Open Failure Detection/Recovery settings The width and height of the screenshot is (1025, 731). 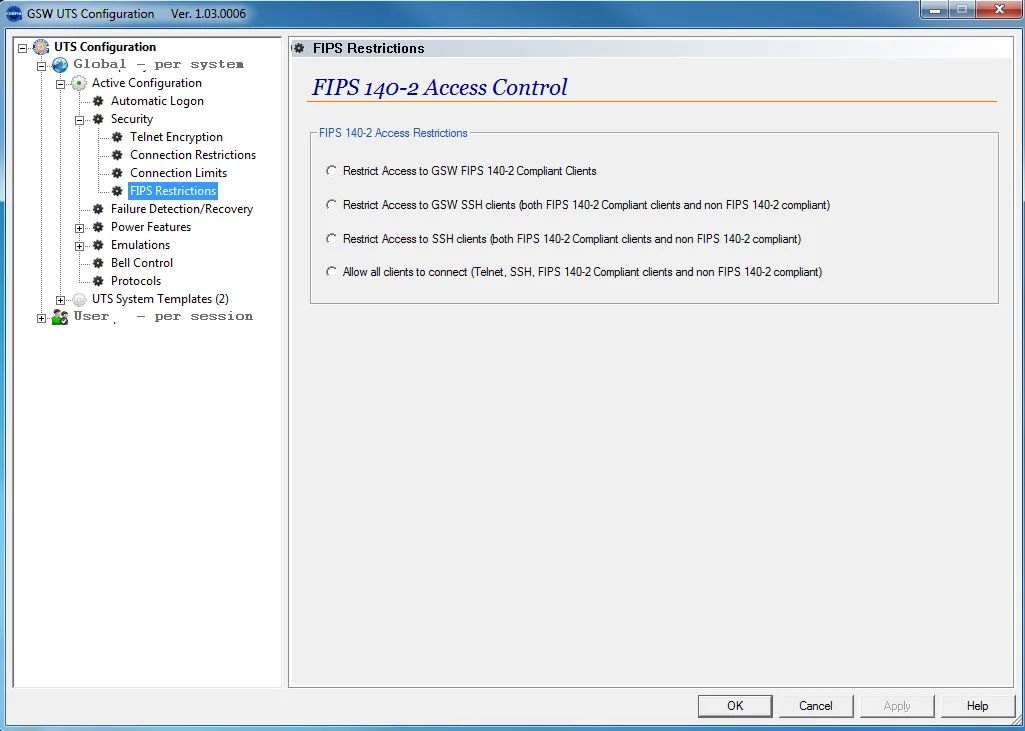tap(182, 209)
